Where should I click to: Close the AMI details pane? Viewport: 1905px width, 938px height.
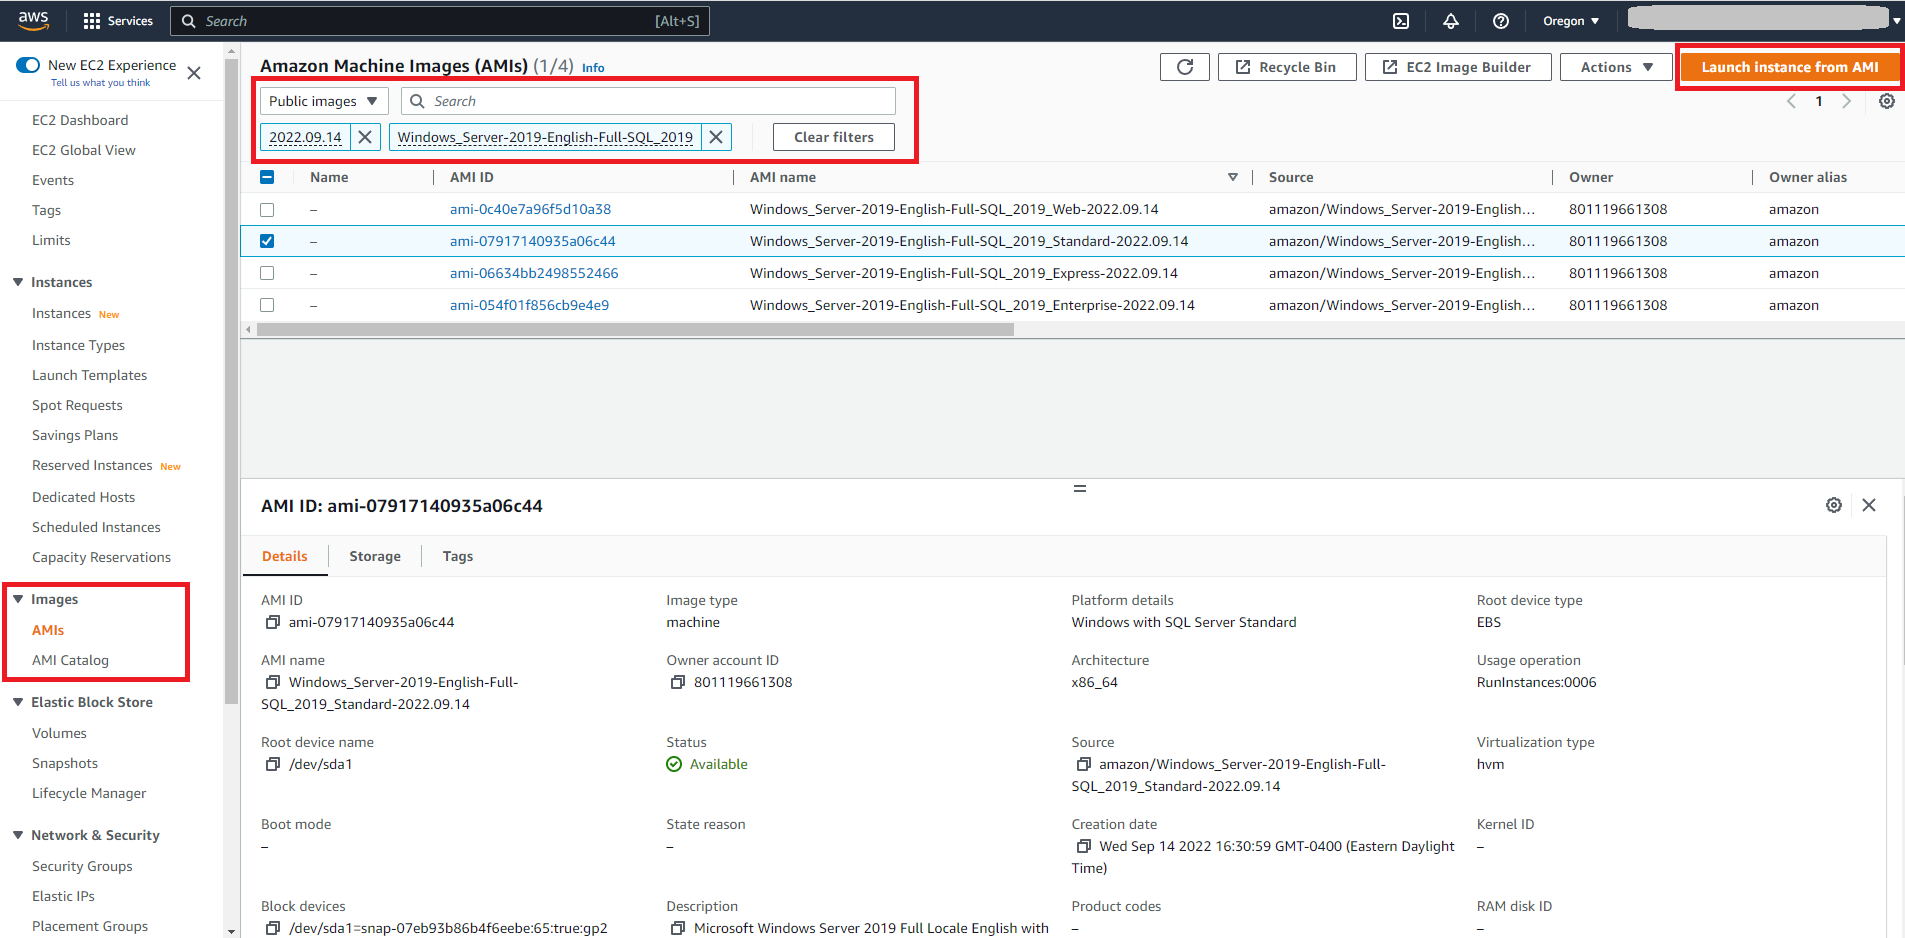[x=1869, y=505]
